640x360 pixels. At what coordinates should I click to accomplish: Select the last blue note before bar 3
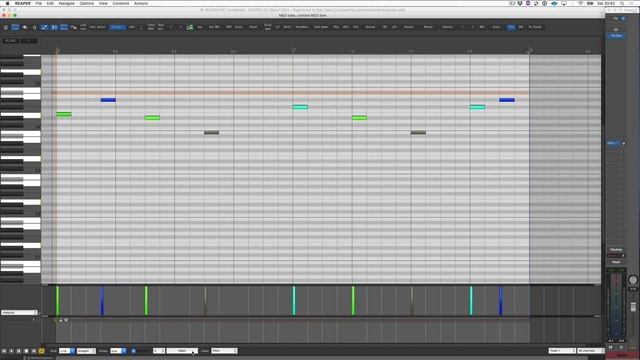point(507,100)
